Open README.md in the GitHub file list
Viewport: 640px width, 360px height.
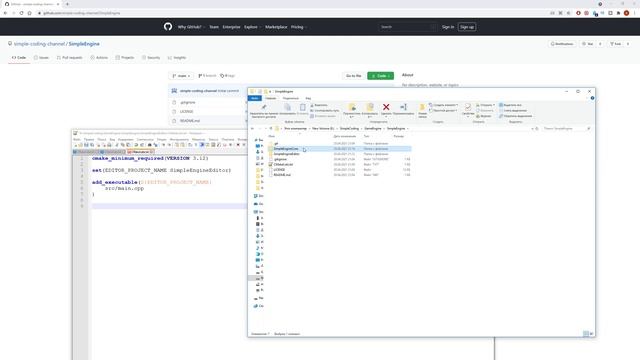pos(190,121)
